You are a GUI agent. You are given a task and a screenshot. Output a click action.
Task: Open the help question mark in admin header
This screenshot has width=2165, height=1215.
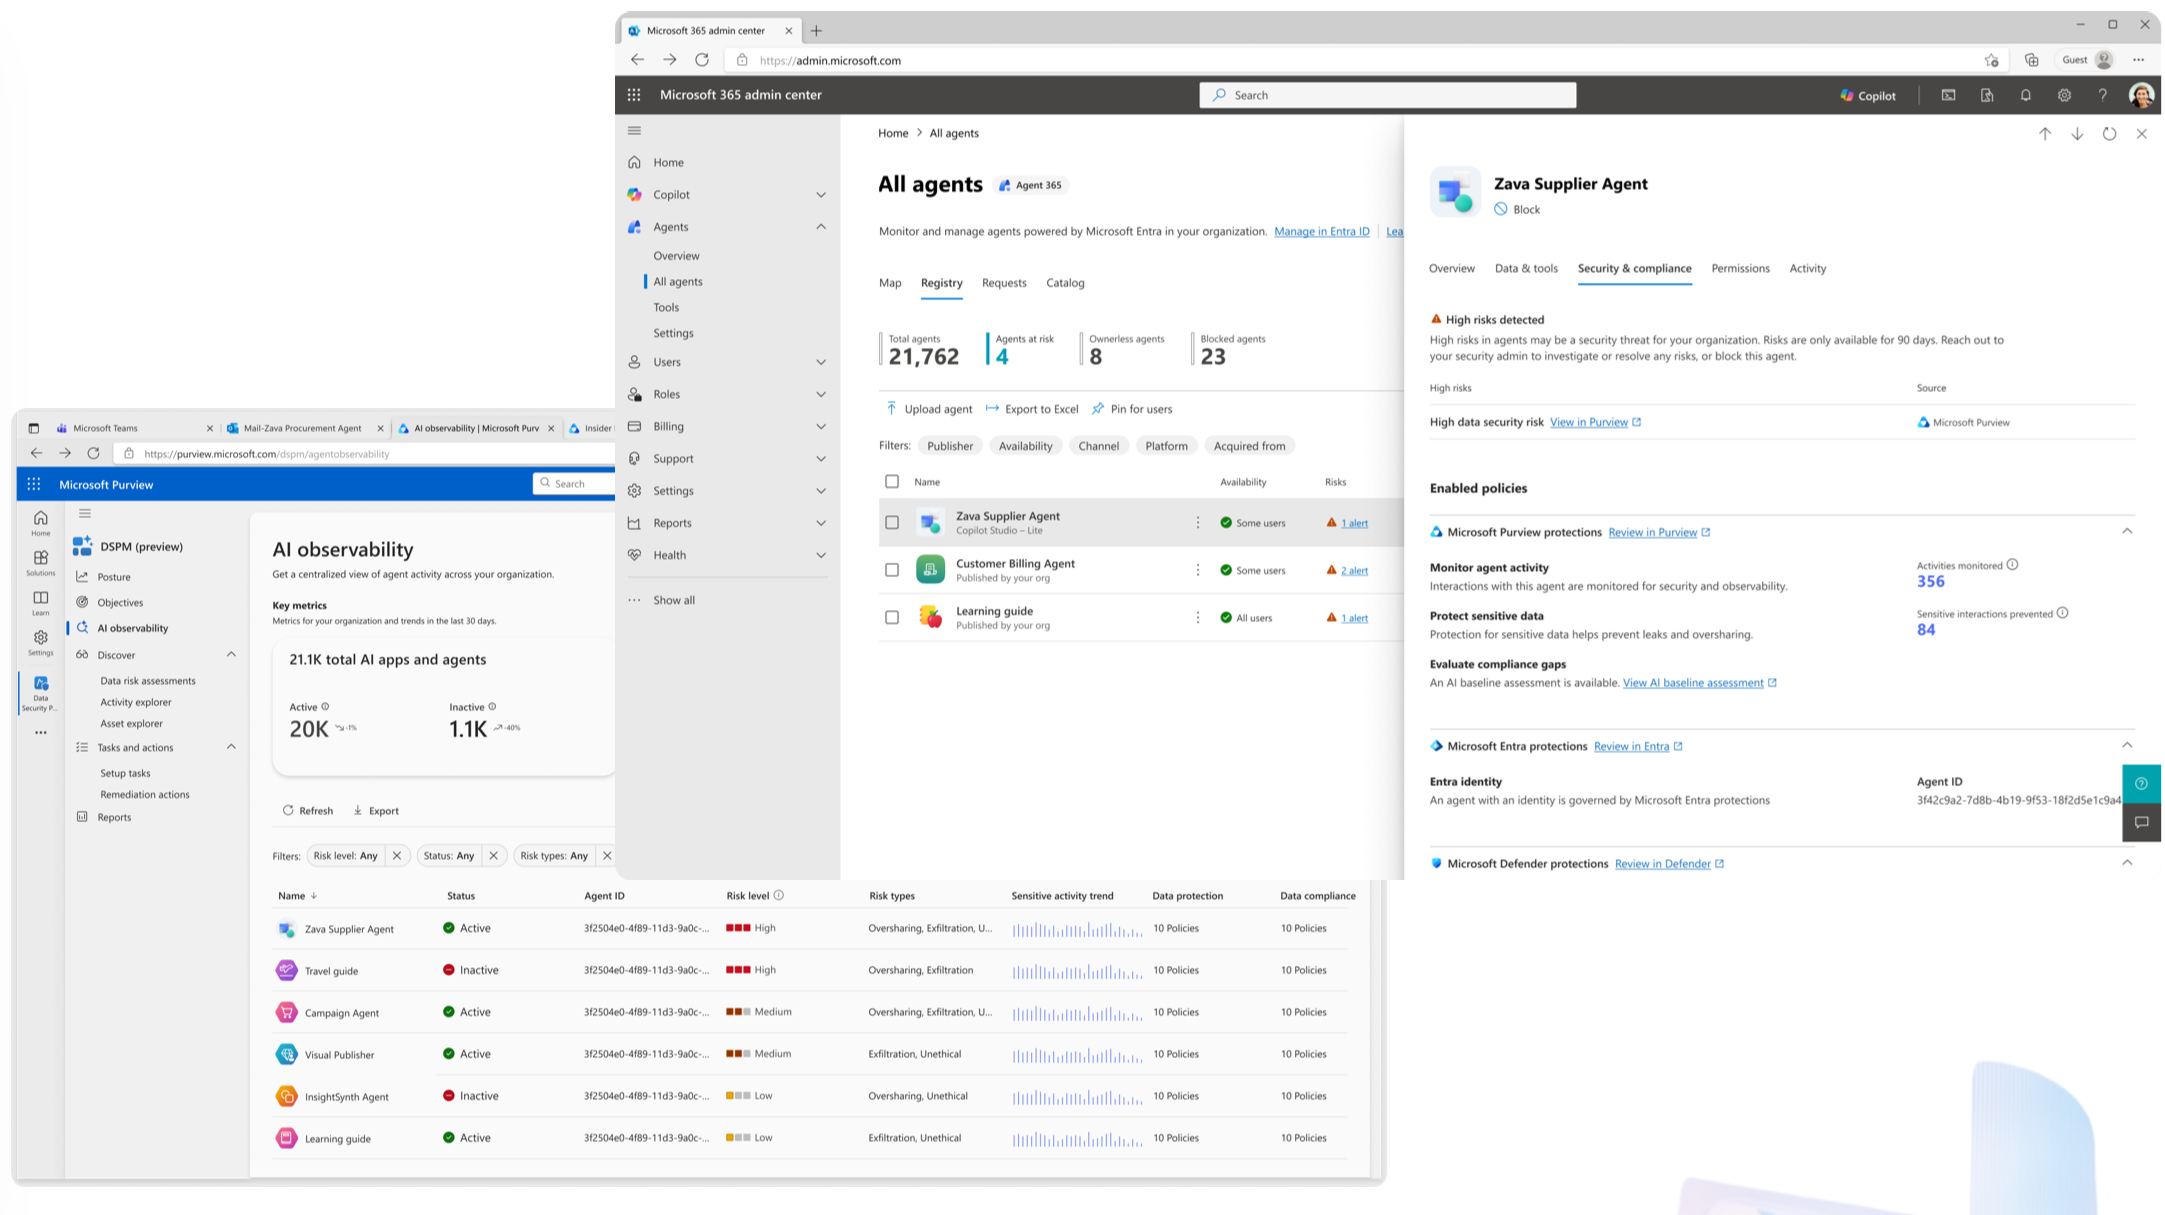coord(2103,95)
